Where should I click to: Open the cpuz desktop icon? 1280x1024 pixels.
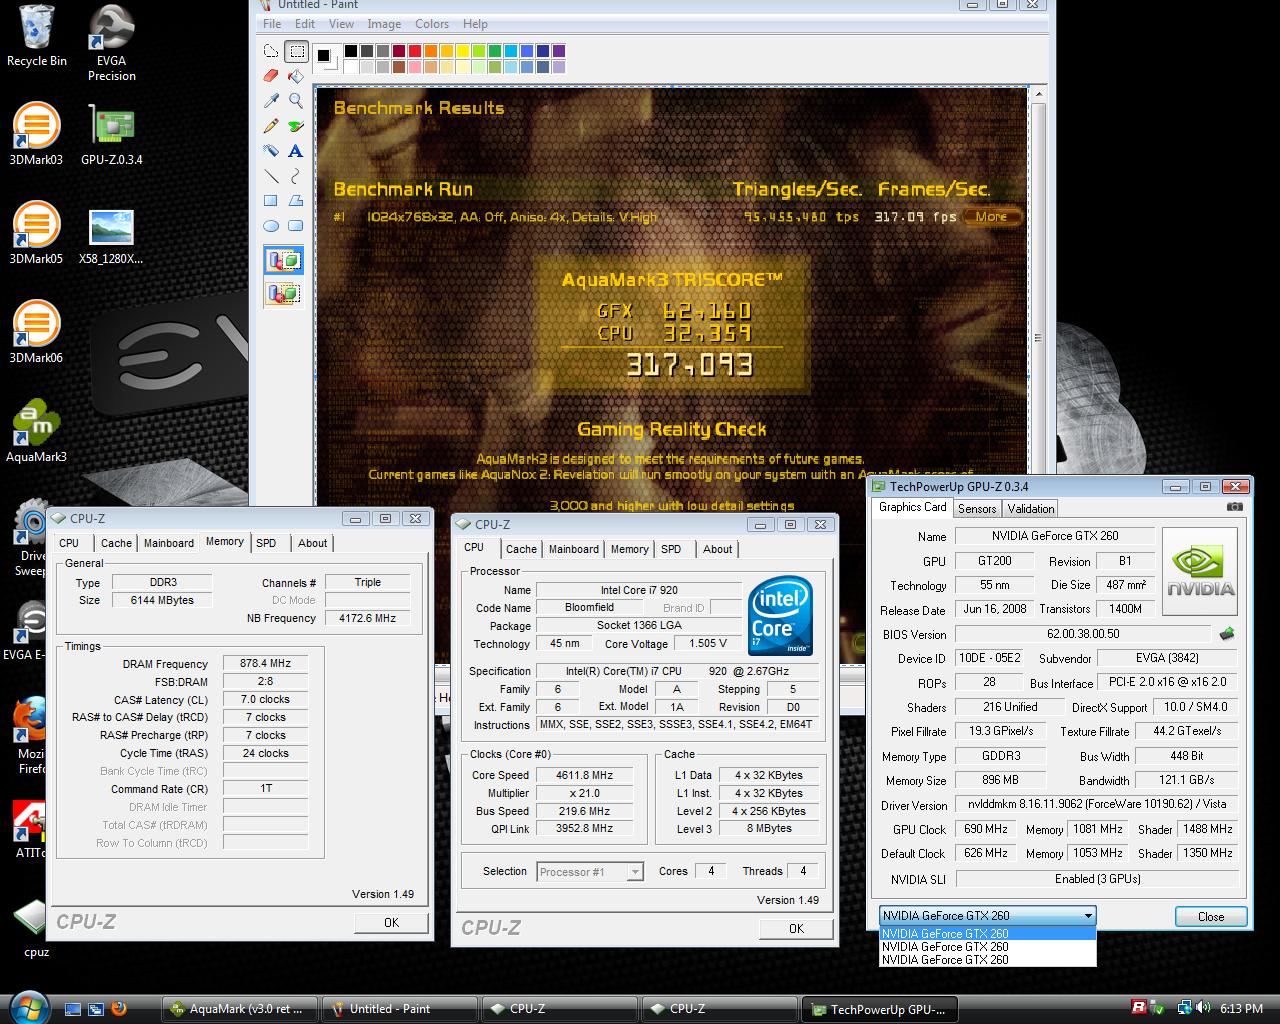tap(36, 929)
